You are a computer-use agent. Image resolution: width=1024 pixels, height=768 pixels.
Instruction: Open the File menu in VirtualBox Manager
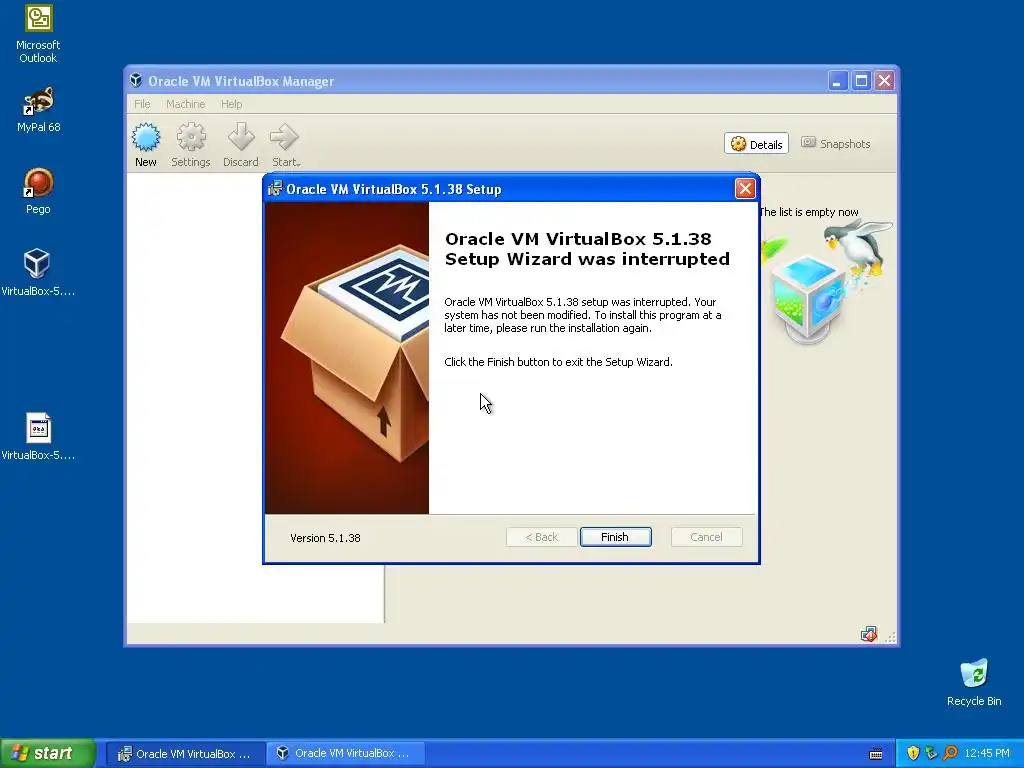pos(142,104)
